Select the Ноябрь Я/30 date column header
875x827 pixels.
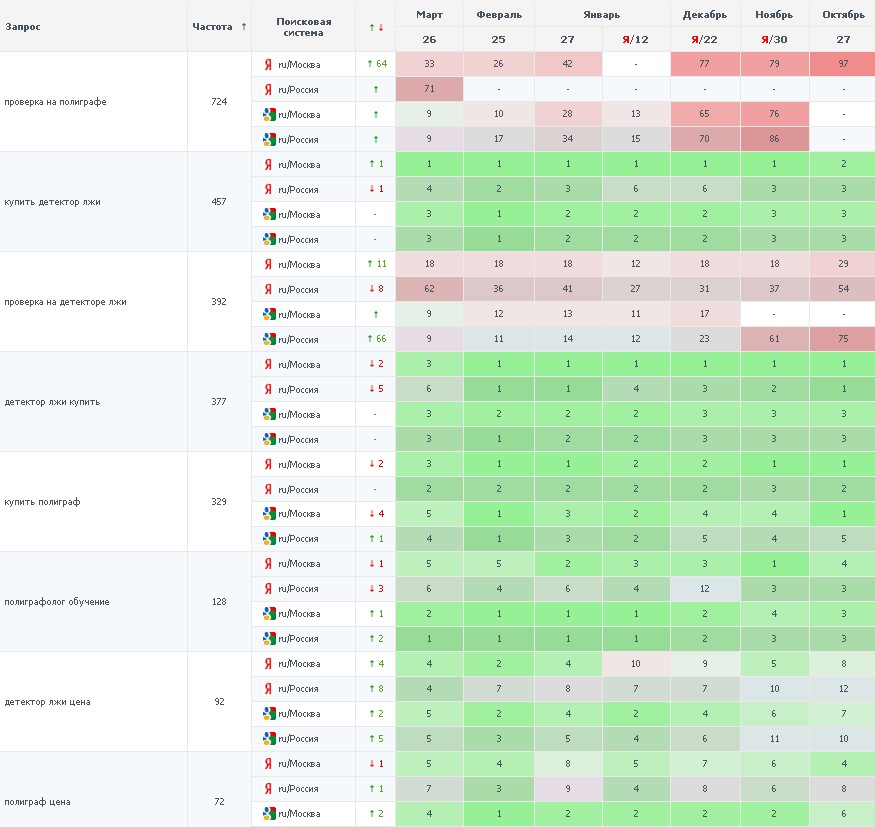[x=774, y=39]
